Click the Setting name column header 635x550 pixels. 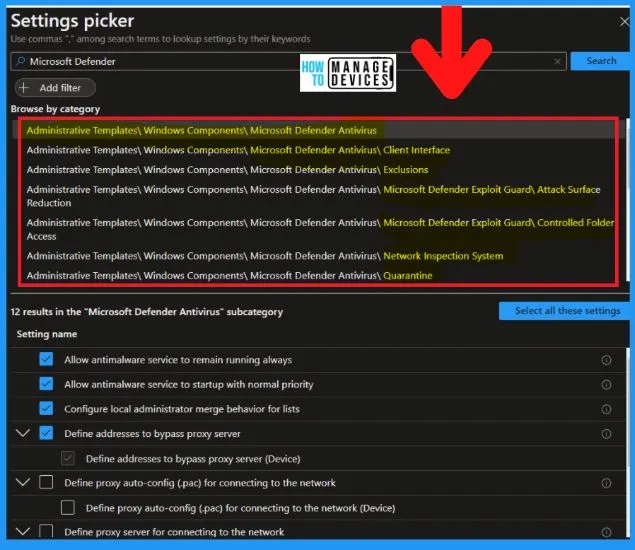click(x=47, y=334)
